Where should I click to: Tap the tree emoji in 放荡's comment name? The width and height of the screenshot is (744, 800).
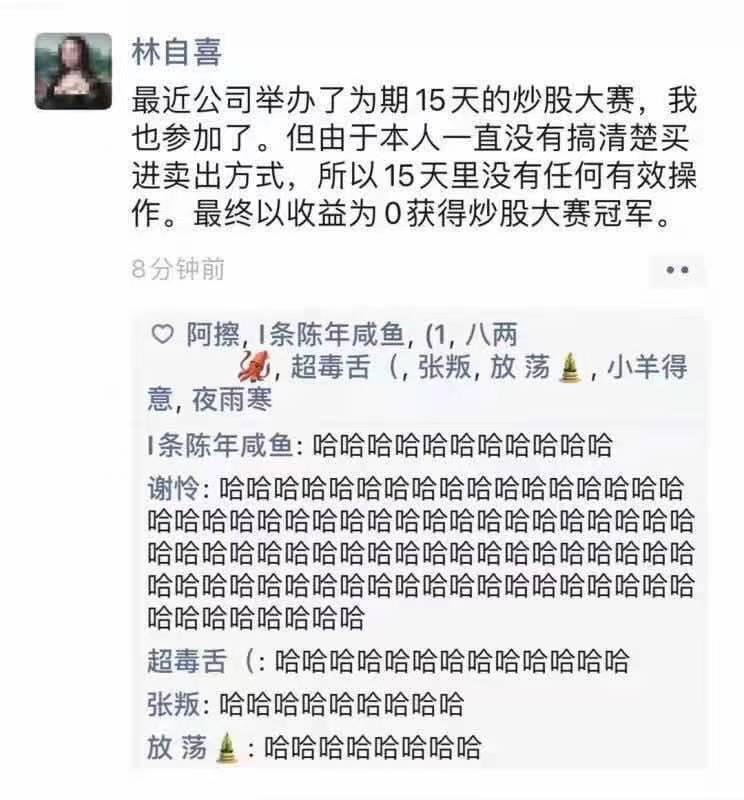coord(227,748)
